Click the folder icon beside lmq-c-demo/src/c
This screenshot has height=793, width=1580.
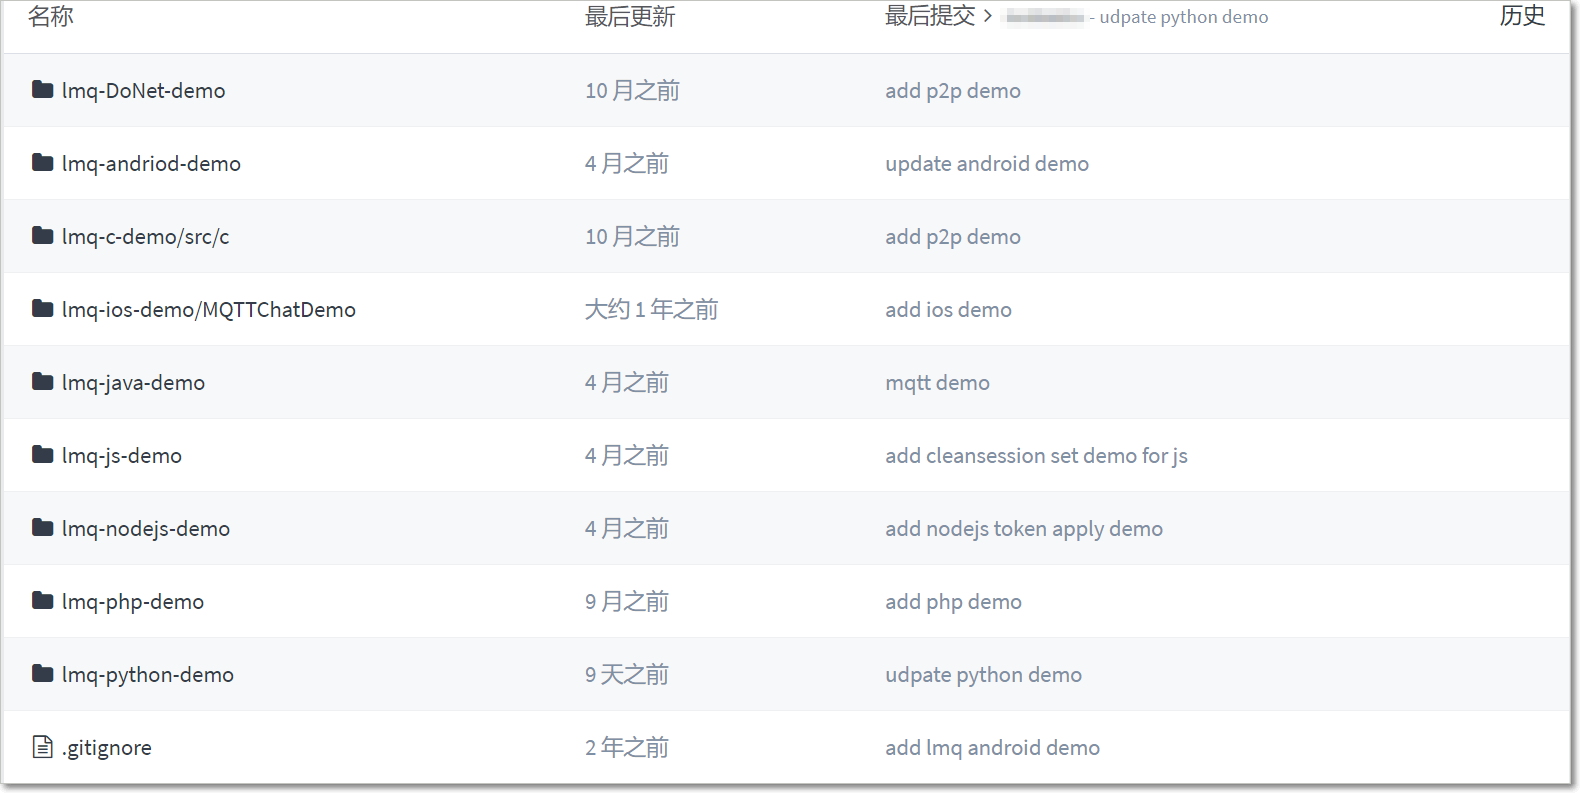(42, 236)
